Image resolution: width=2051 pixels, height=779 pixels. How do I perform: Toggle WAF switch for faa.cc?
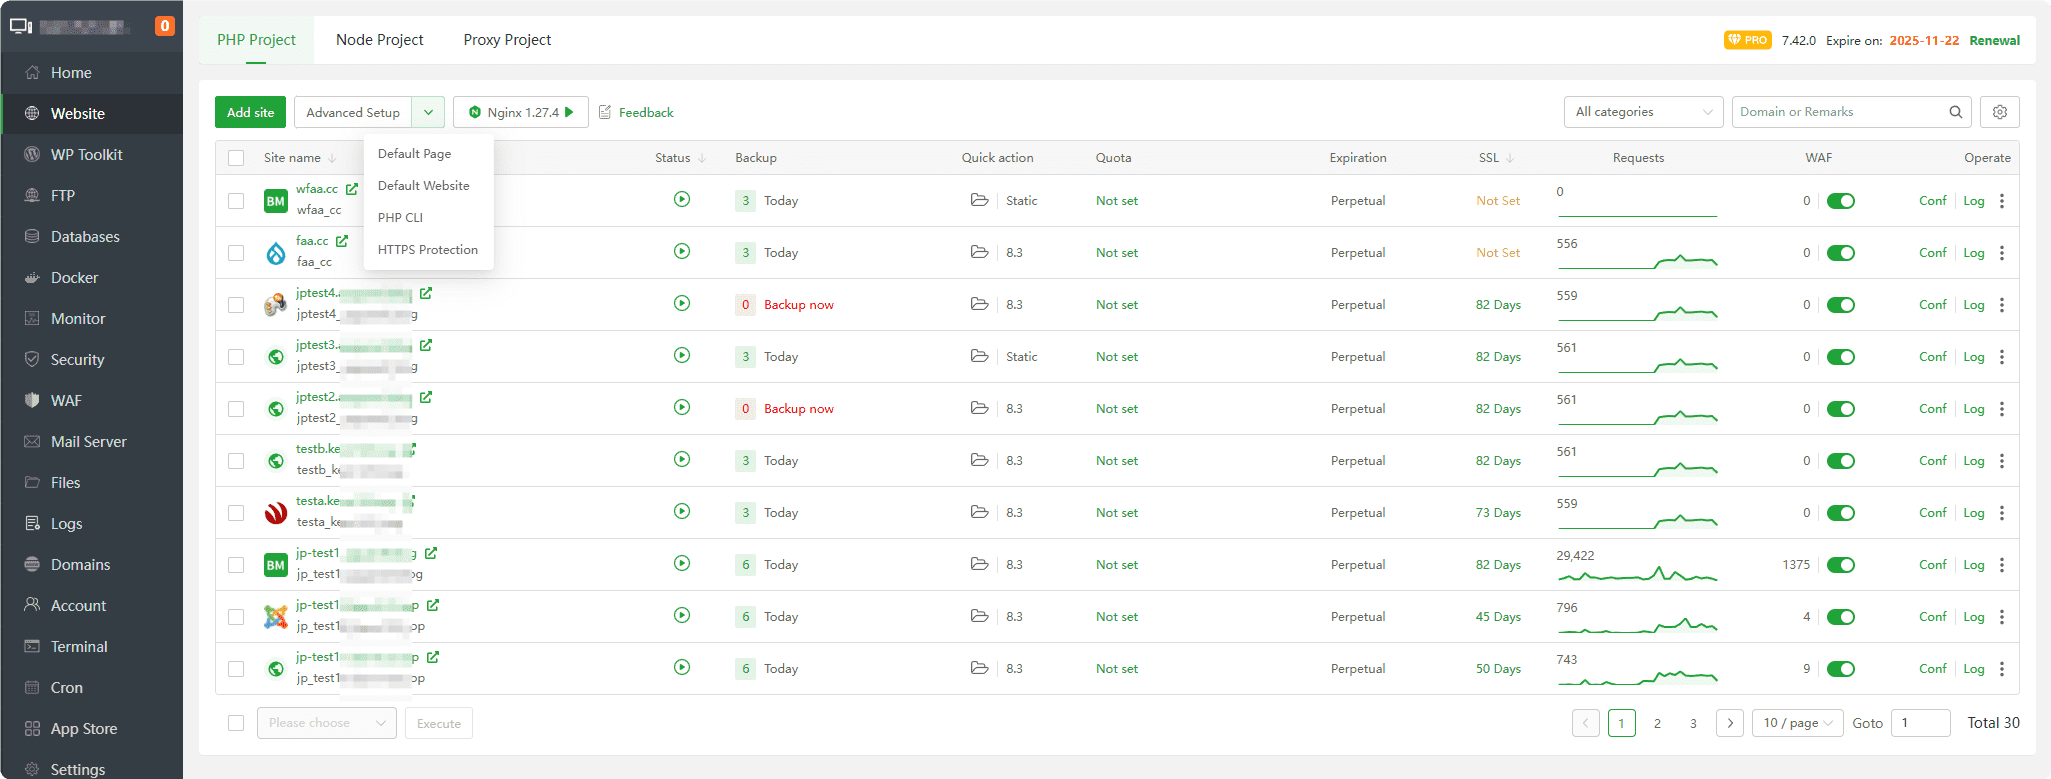[x=1840, y=253]
